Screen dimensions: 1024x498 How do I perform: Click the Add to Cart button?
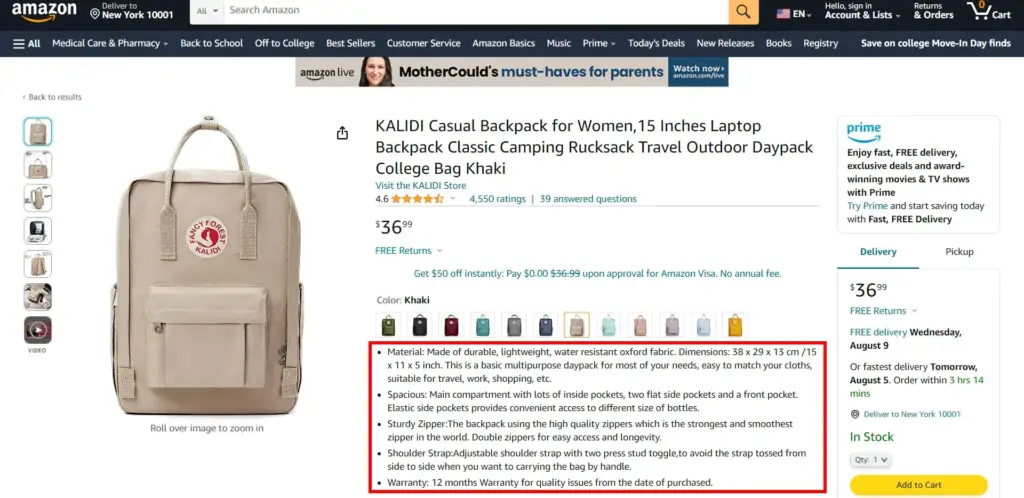[x=918, y=485]
